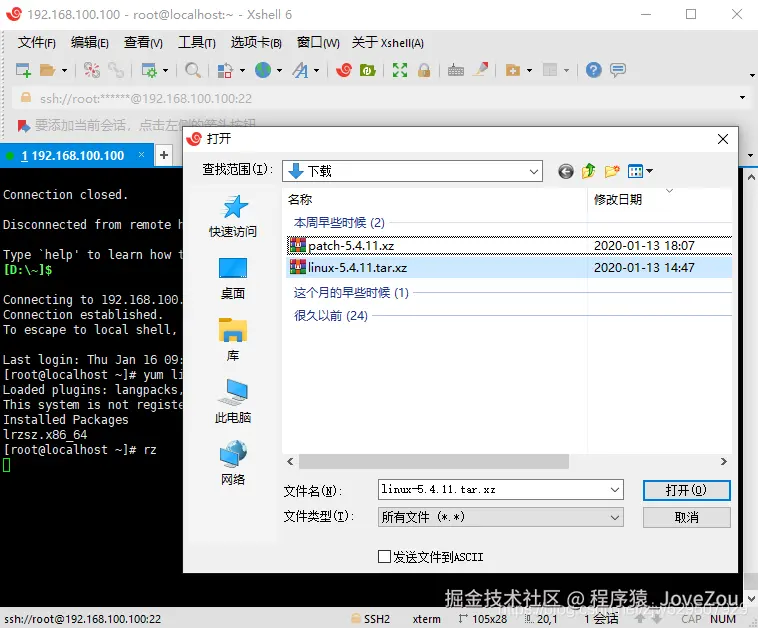Open the 编辑(E) menu
This screenshot has height=628, width=758.
pyautogui.click(x=89, y=43)
